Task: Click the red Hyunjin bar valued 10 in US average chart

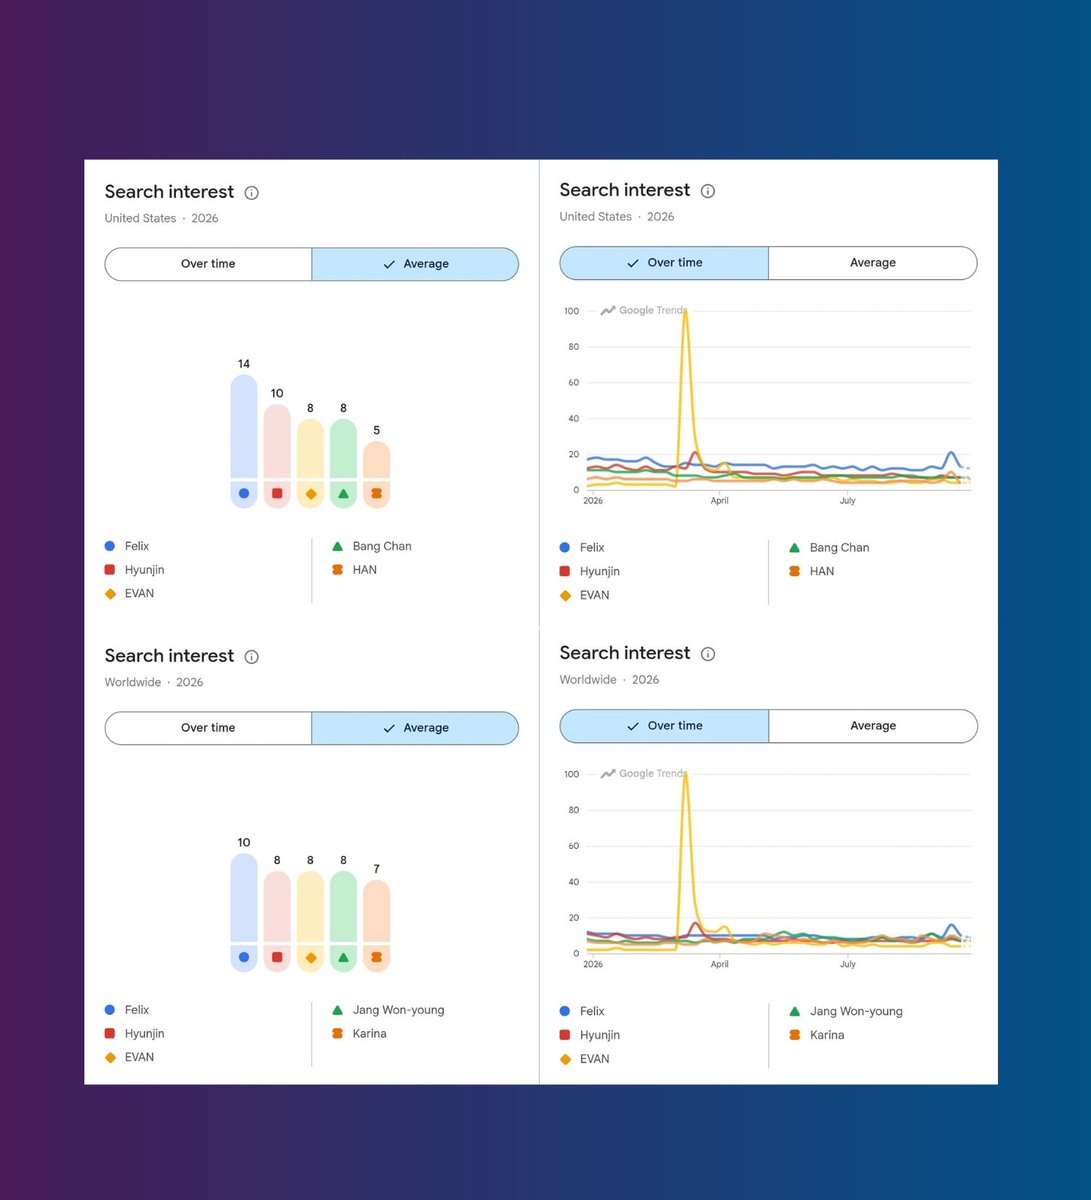Action: 277,456
